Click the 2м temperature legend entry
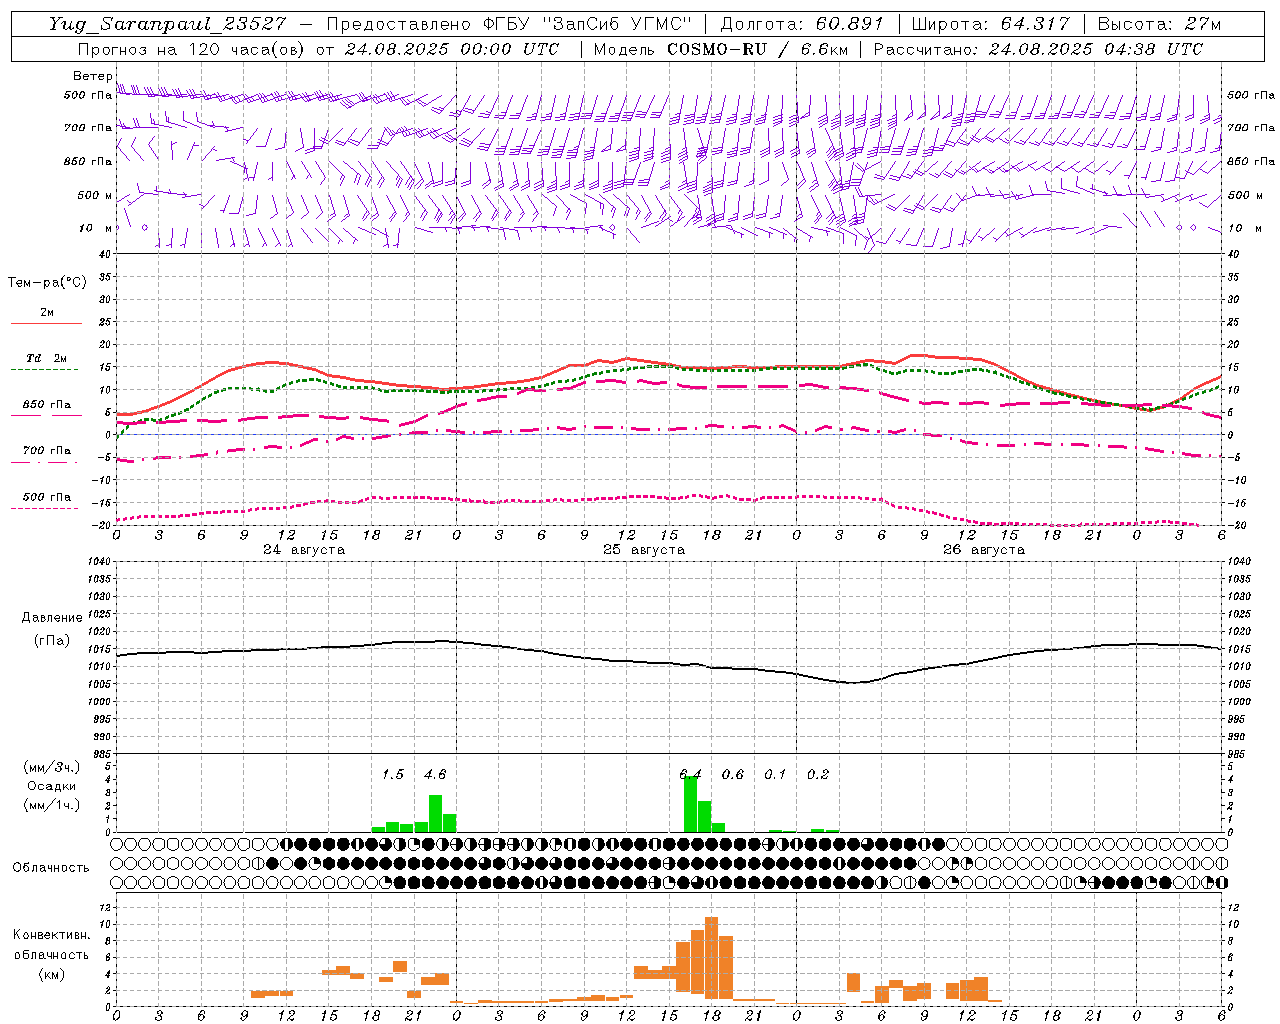Viewport: 1280px width, 1024px height. [47, 312]
